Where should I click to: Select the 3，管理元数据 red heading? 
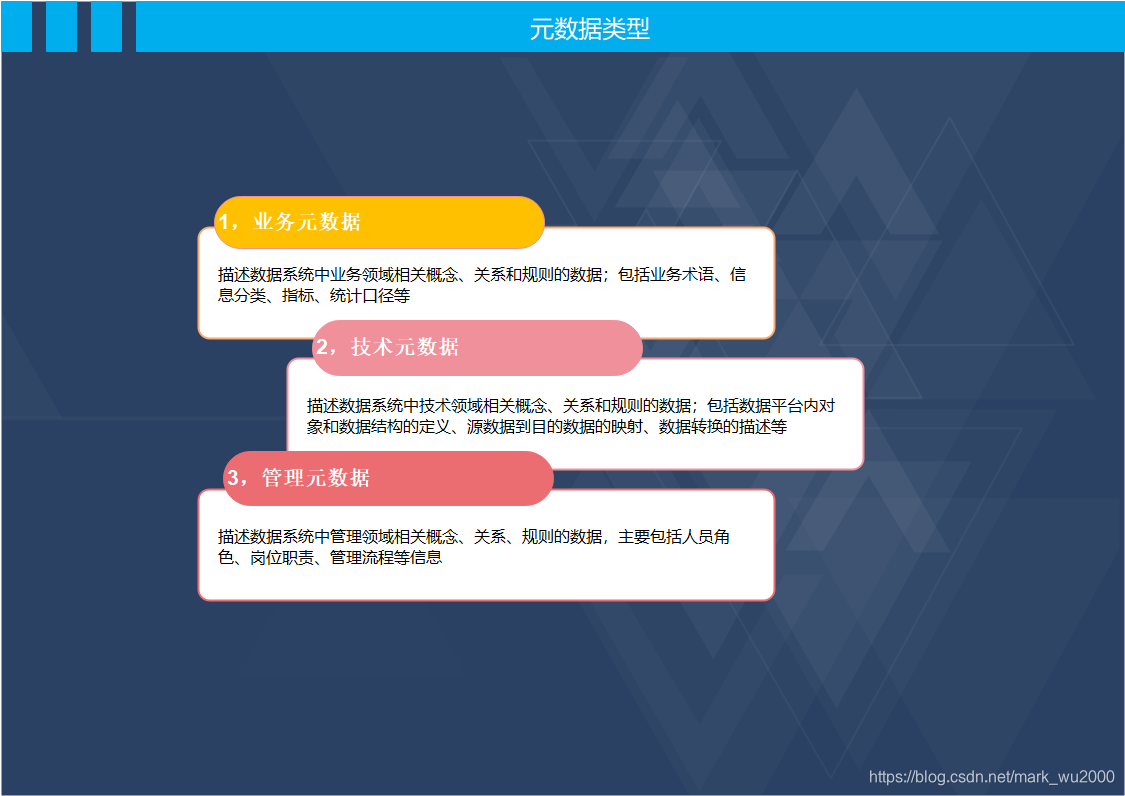click(x=388, y=478)
